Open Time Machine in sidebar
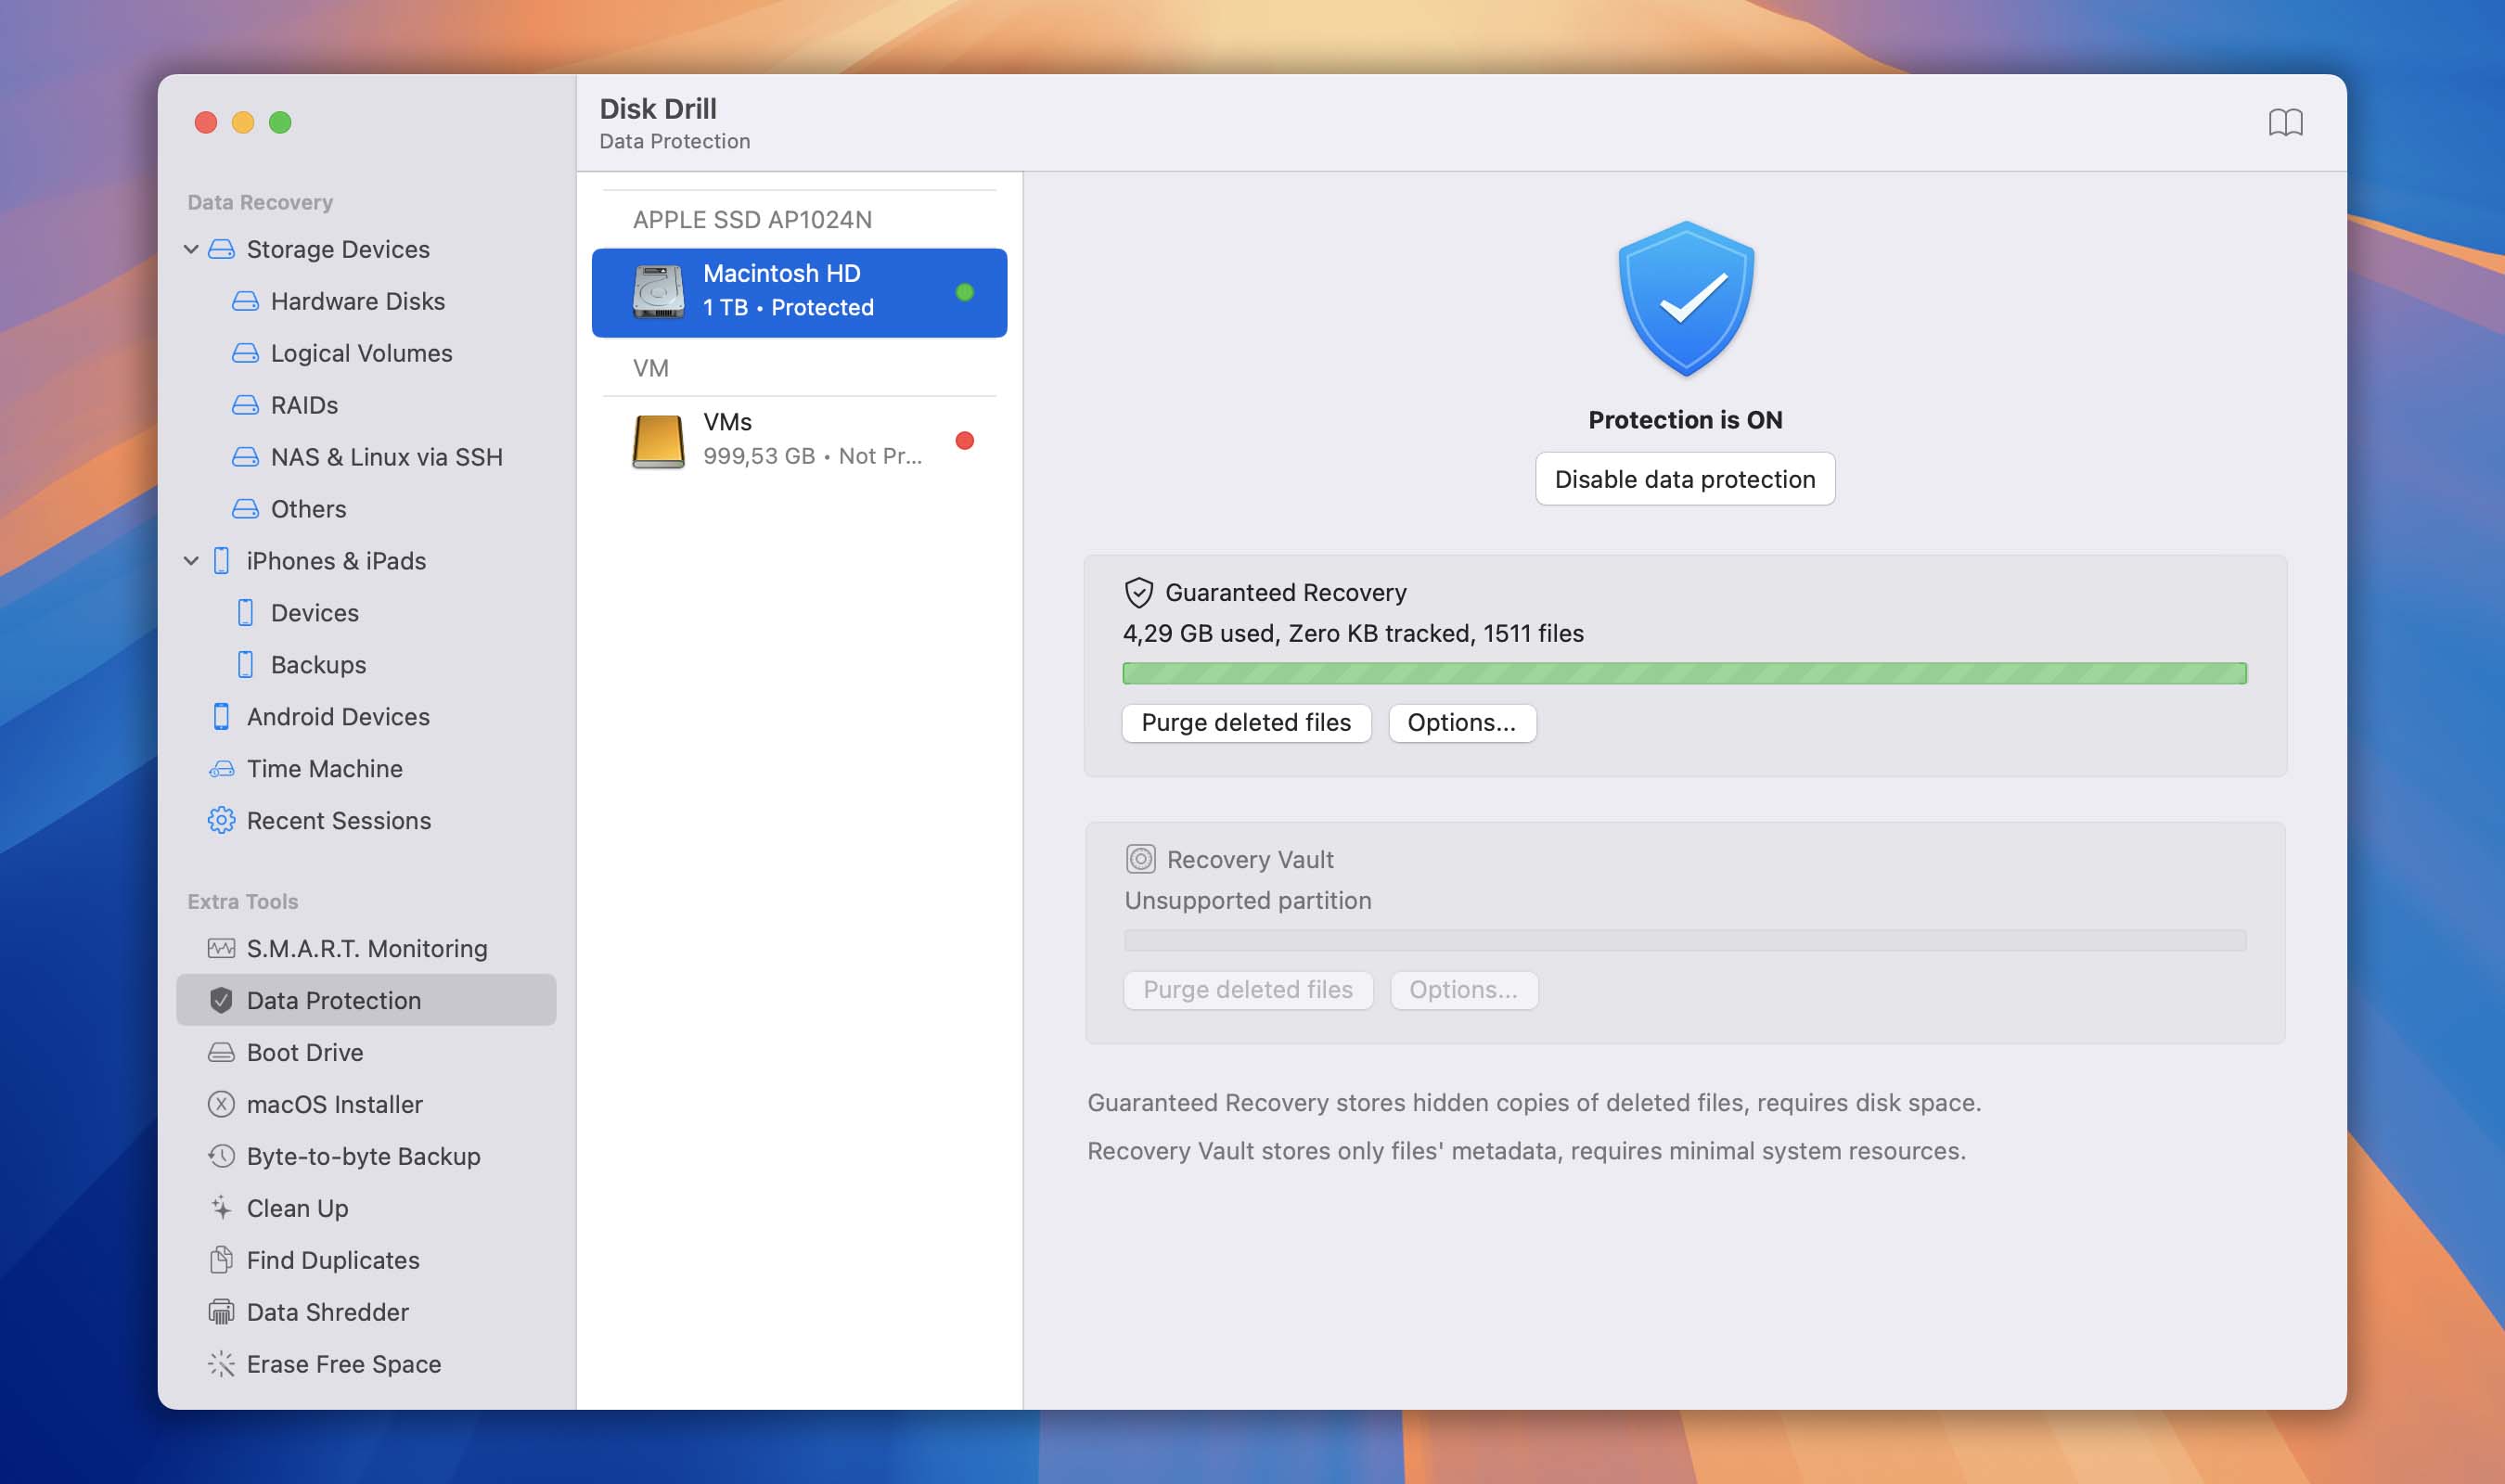2505x1484 pixels. [x=324, y=769]
